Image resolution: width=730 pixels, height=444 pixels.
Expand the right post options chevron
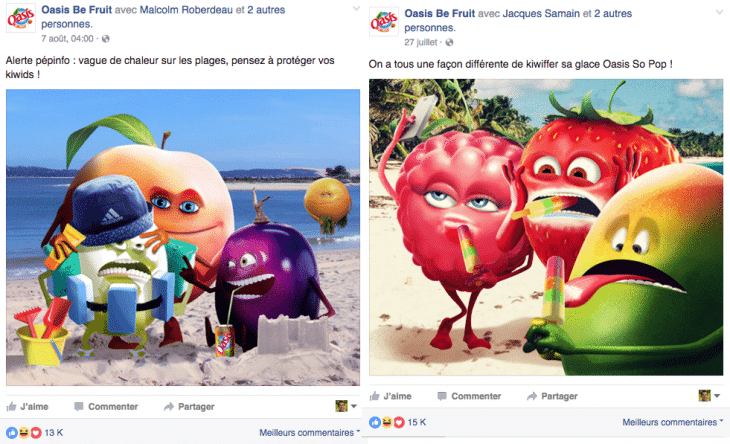point(719,12)
